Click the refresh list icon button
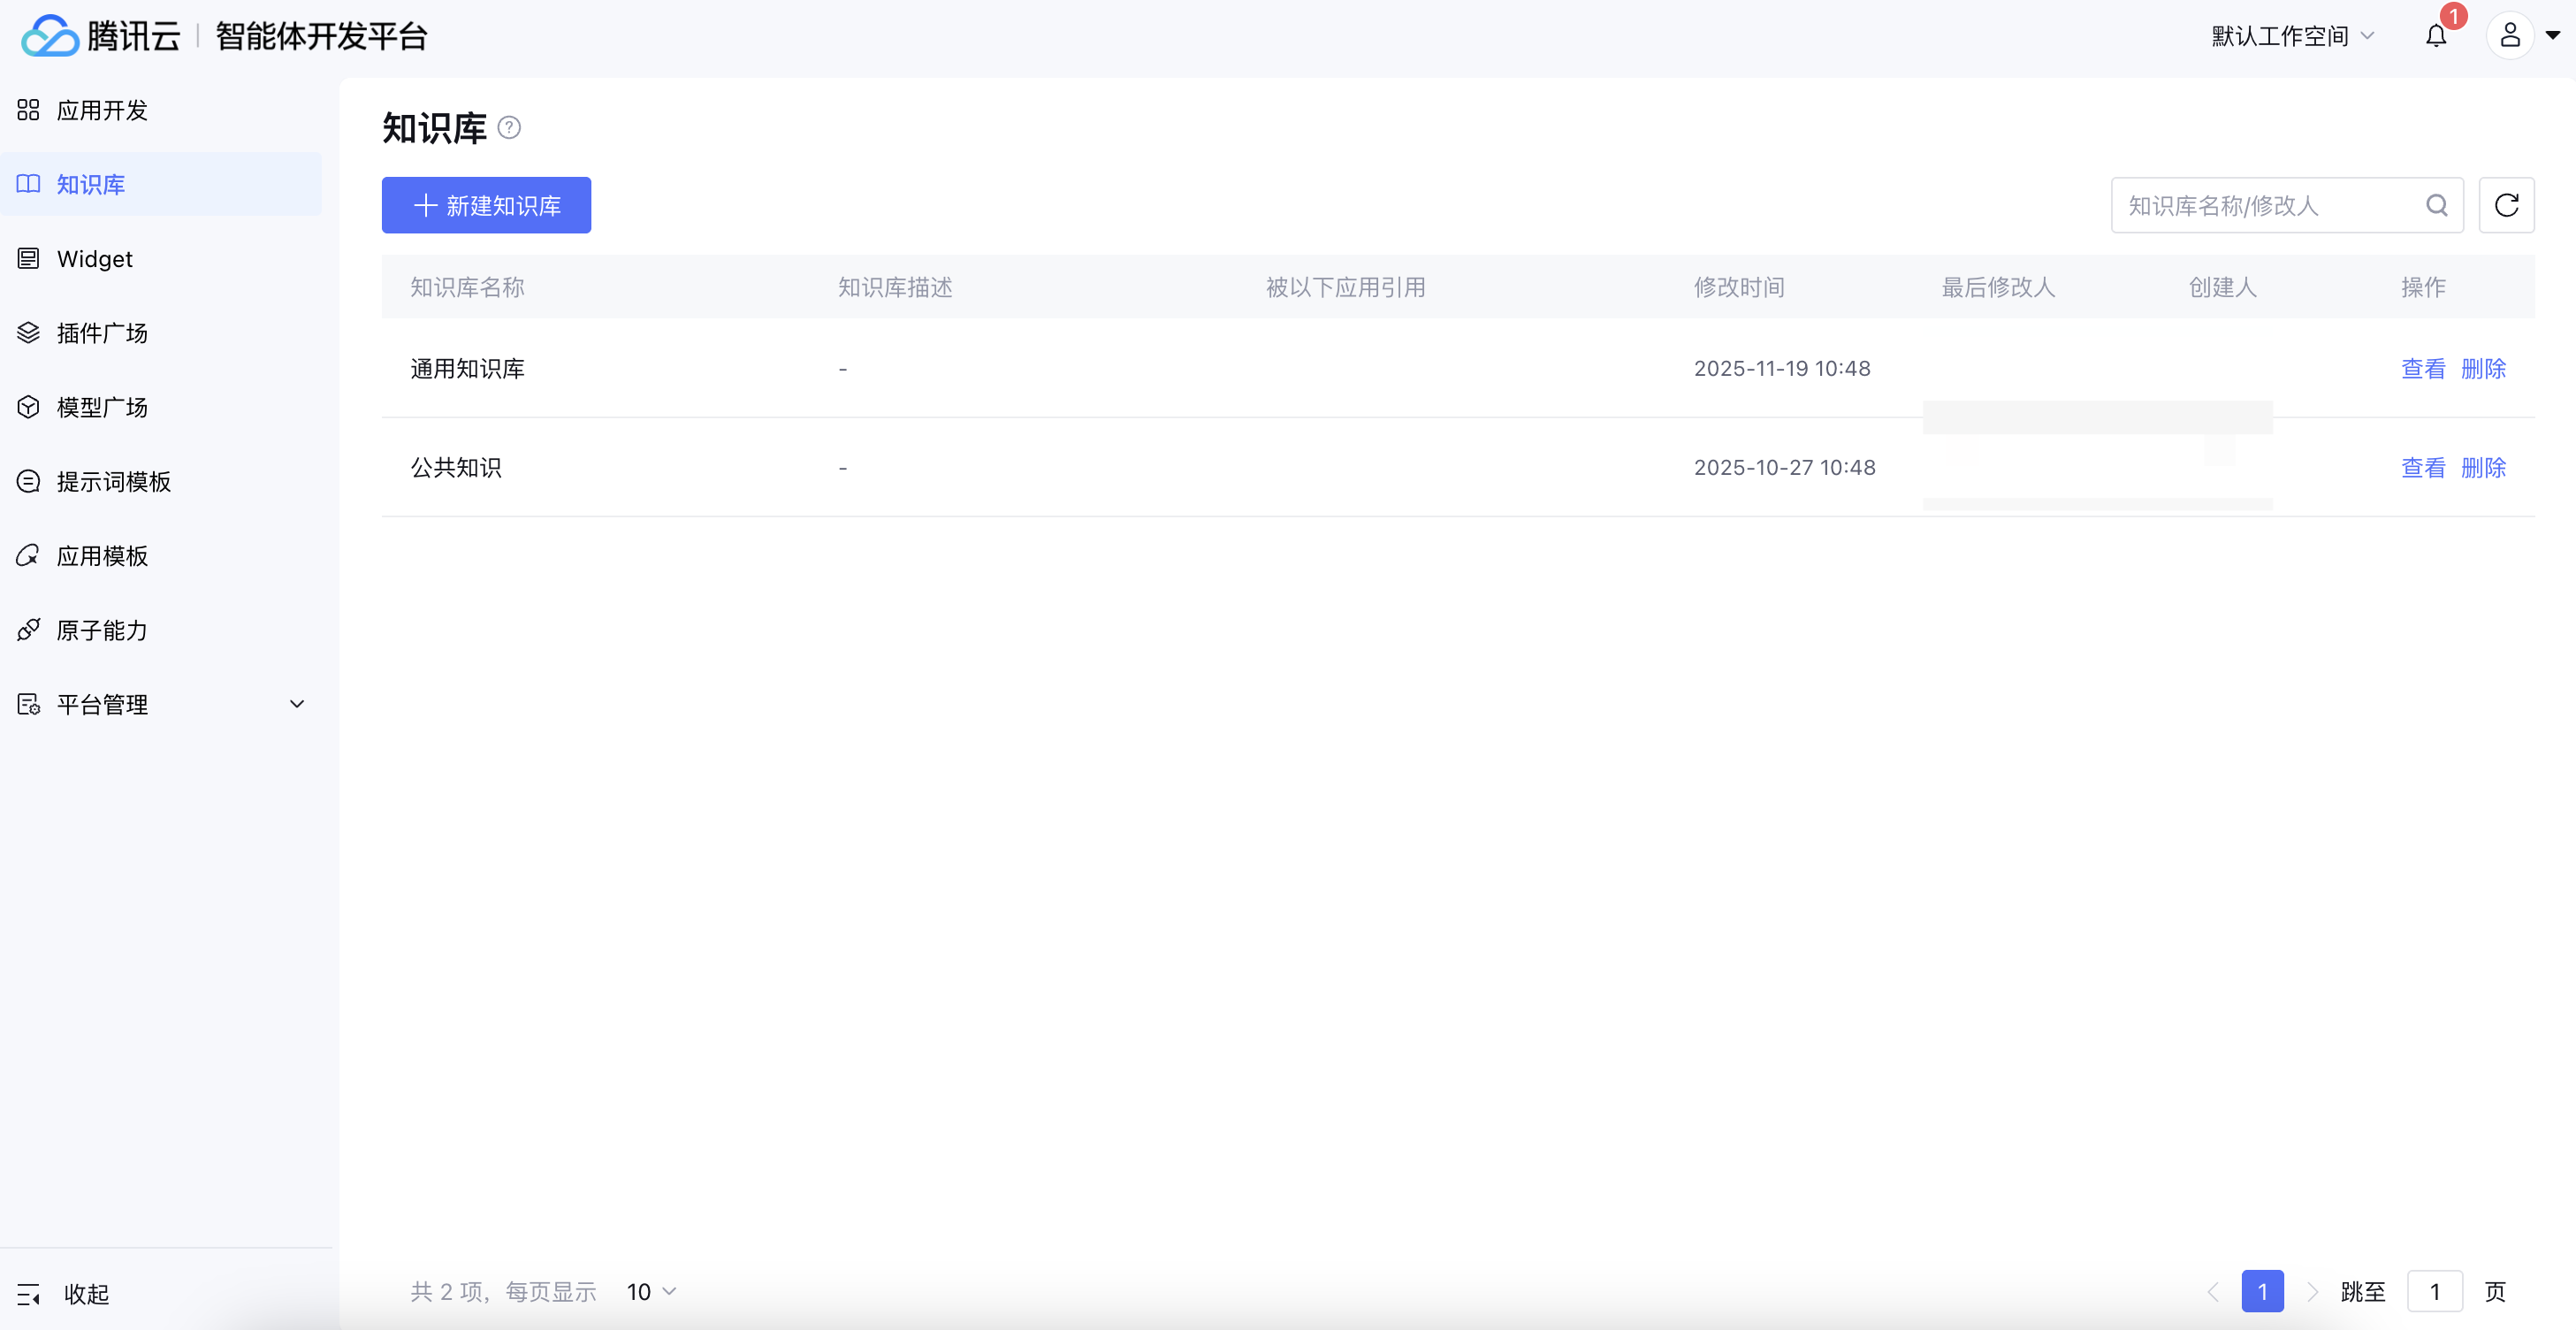2576x1330 pixels. point(2505,205)
